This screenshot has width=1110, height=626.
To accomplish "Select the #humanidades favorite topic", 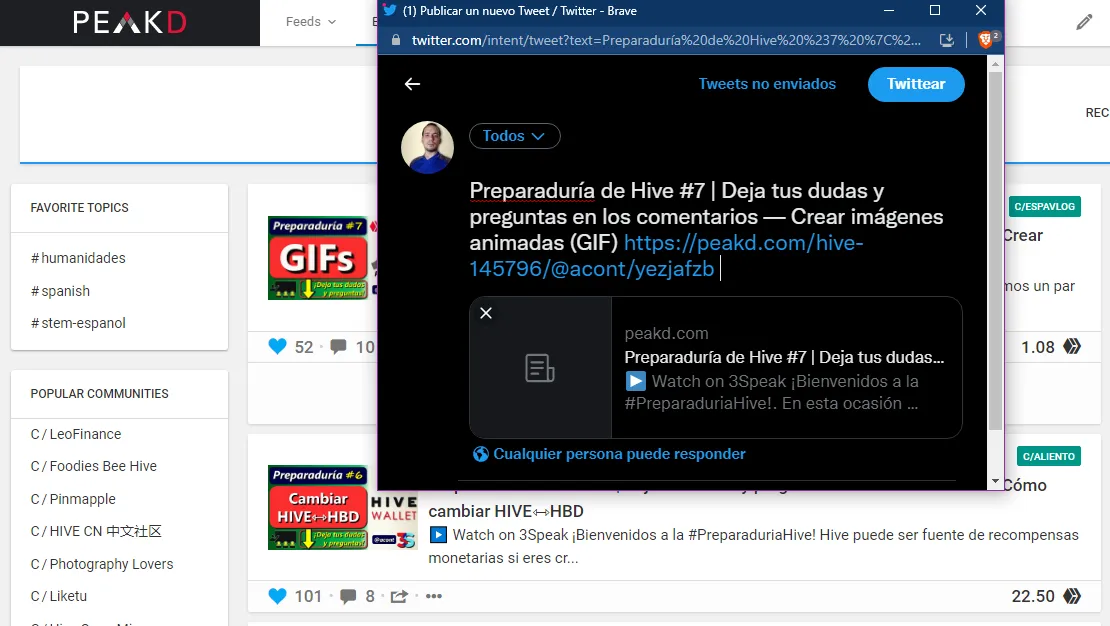I will pyautogui.click(x=78, y=258).
